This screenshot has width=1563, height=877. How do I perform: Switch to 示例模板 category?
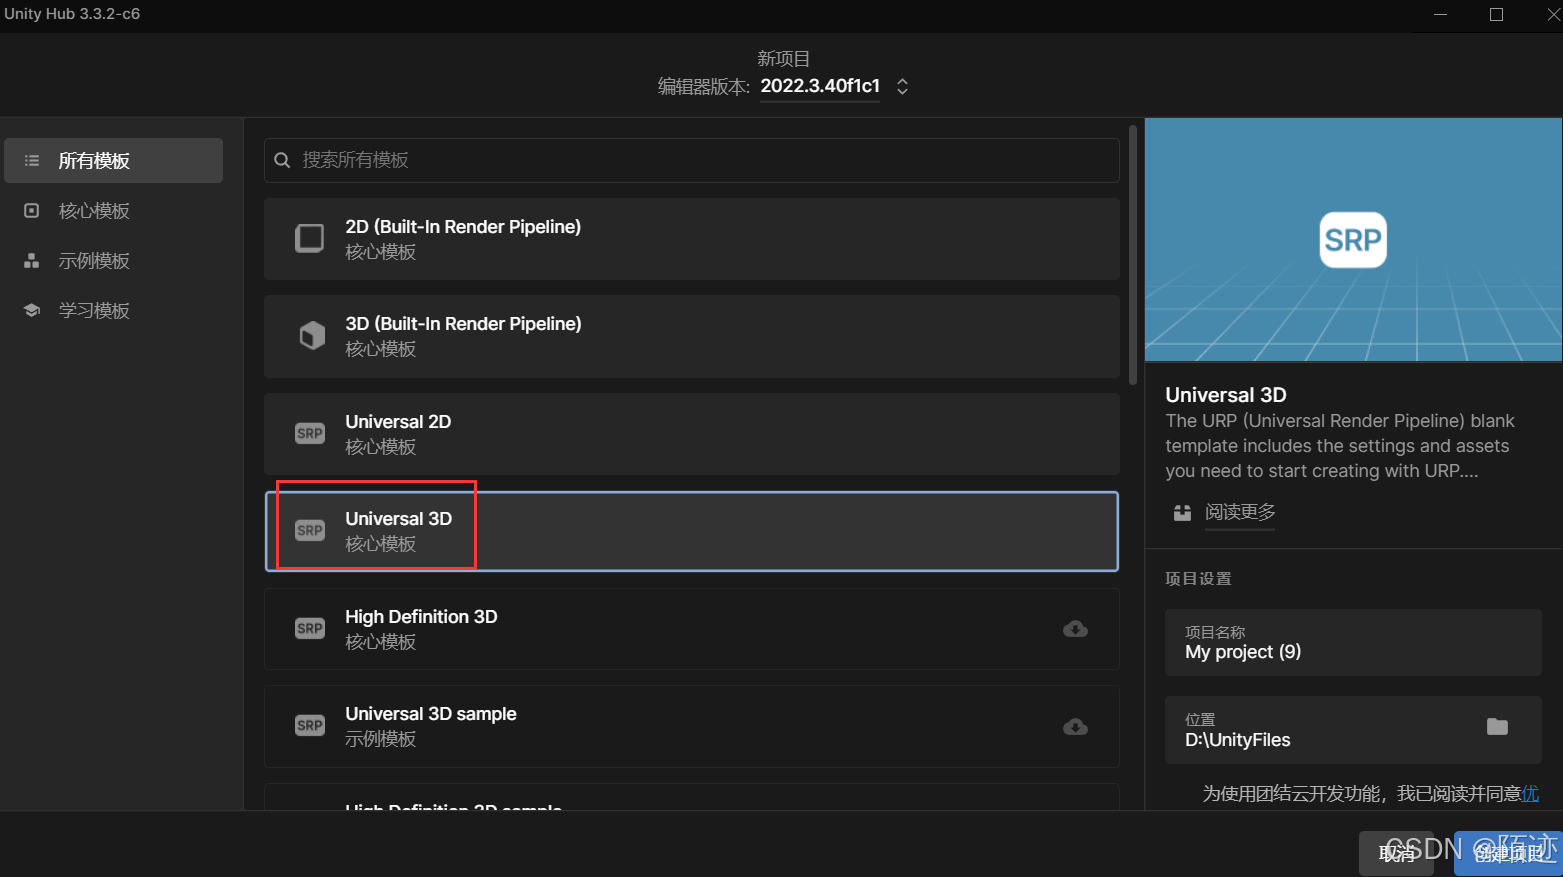pyautogui.click(x=113, y=260)
